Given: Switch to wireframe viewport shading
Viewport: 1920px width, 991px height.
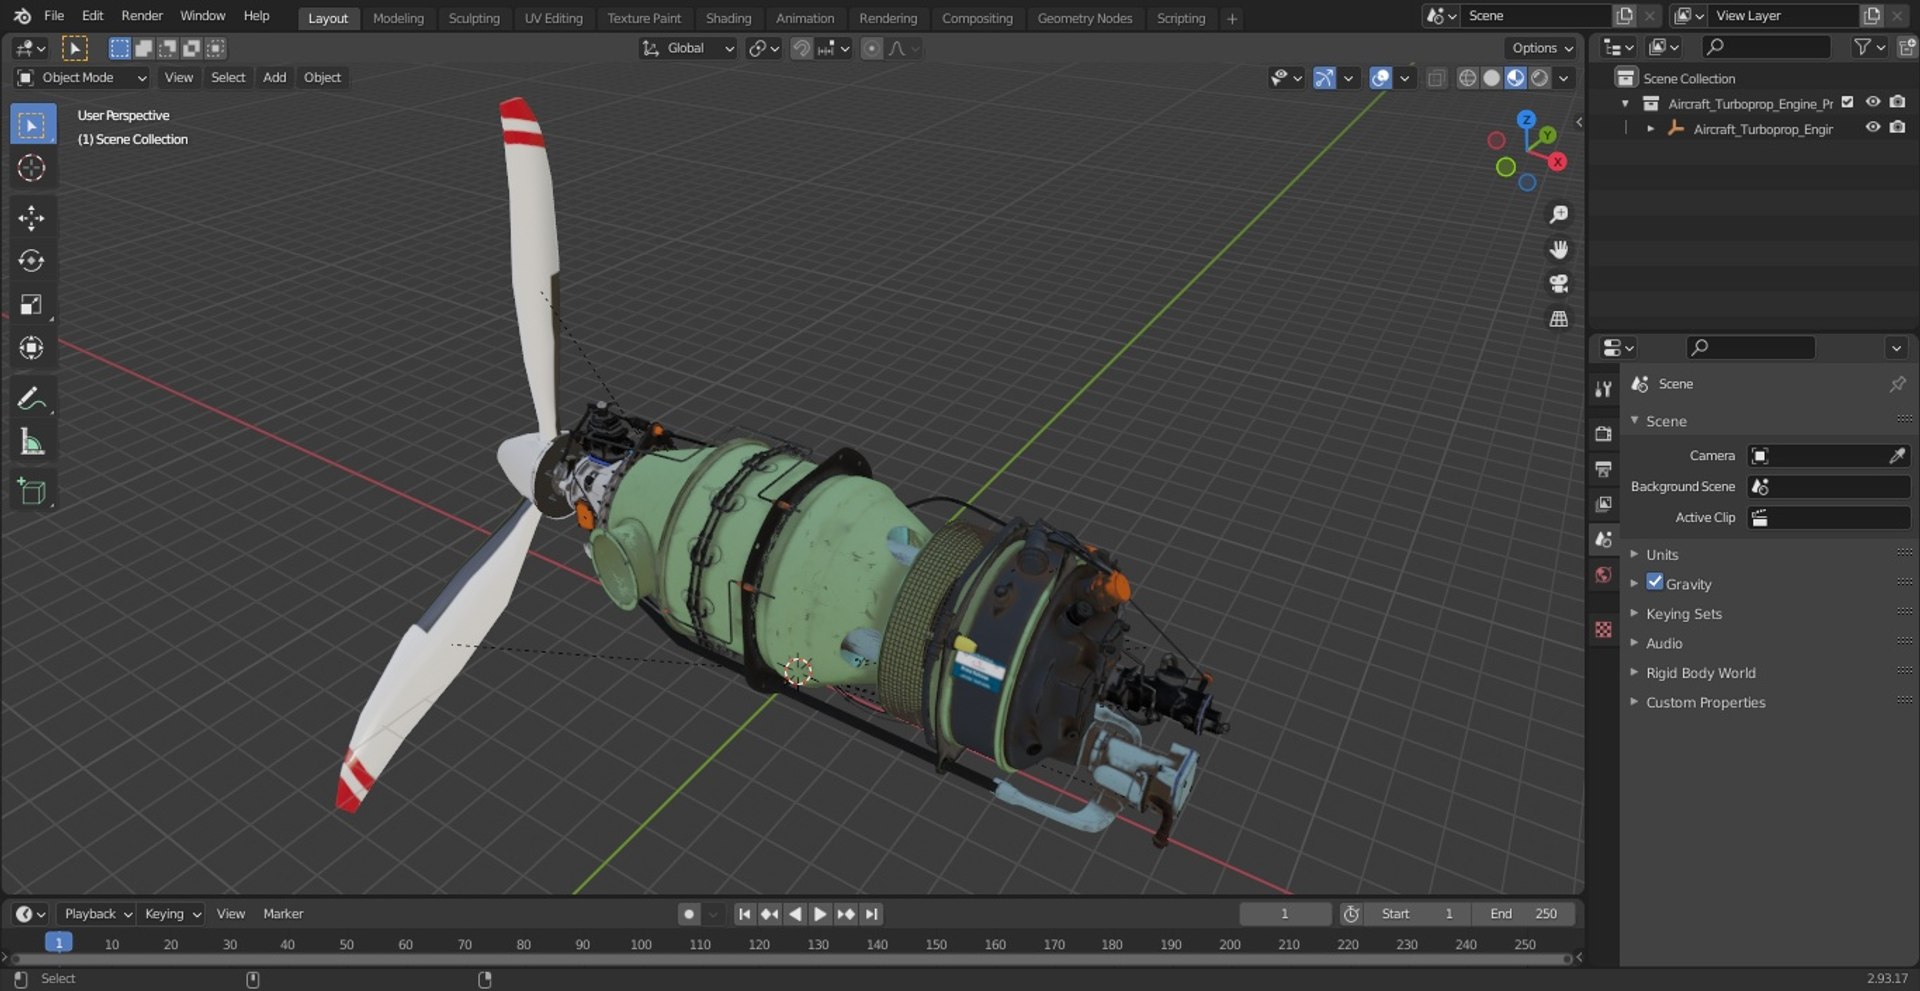Looking at the screenshot, I should (x=1467, y=78).
